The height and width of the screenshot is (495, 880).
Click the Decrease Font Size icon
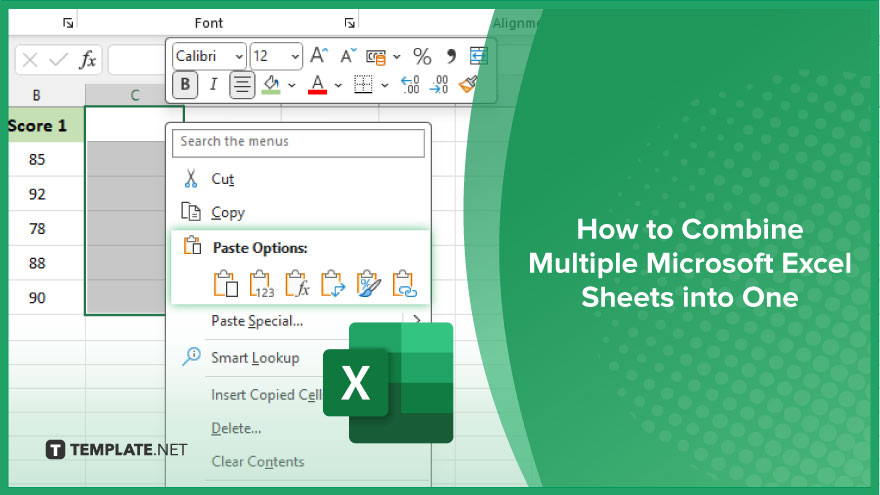click(x=348, y=56)
